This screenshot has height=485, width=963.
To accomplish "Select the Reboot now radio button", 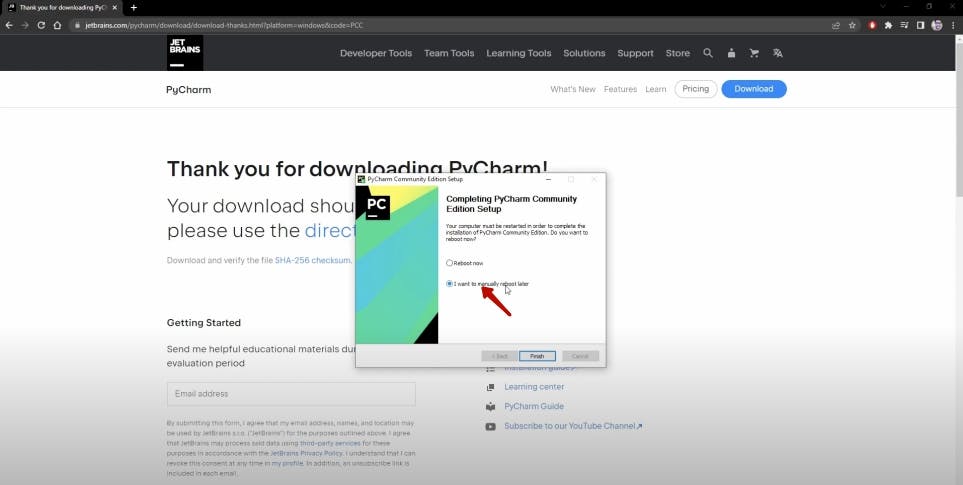I will 450,263.
